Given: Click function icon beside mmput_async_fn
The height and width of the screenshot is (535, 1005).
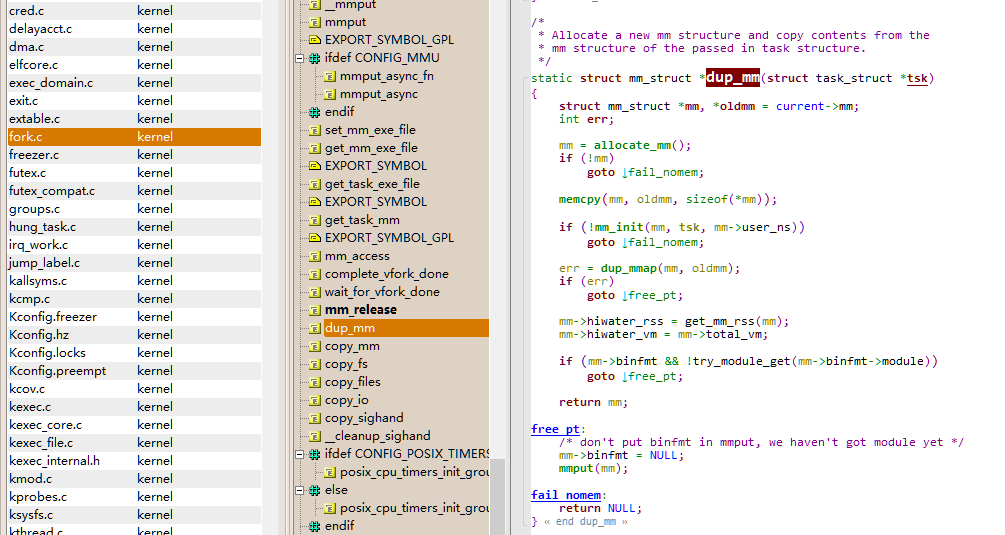Looking at the screenshot, I should [x=329, y=76].
